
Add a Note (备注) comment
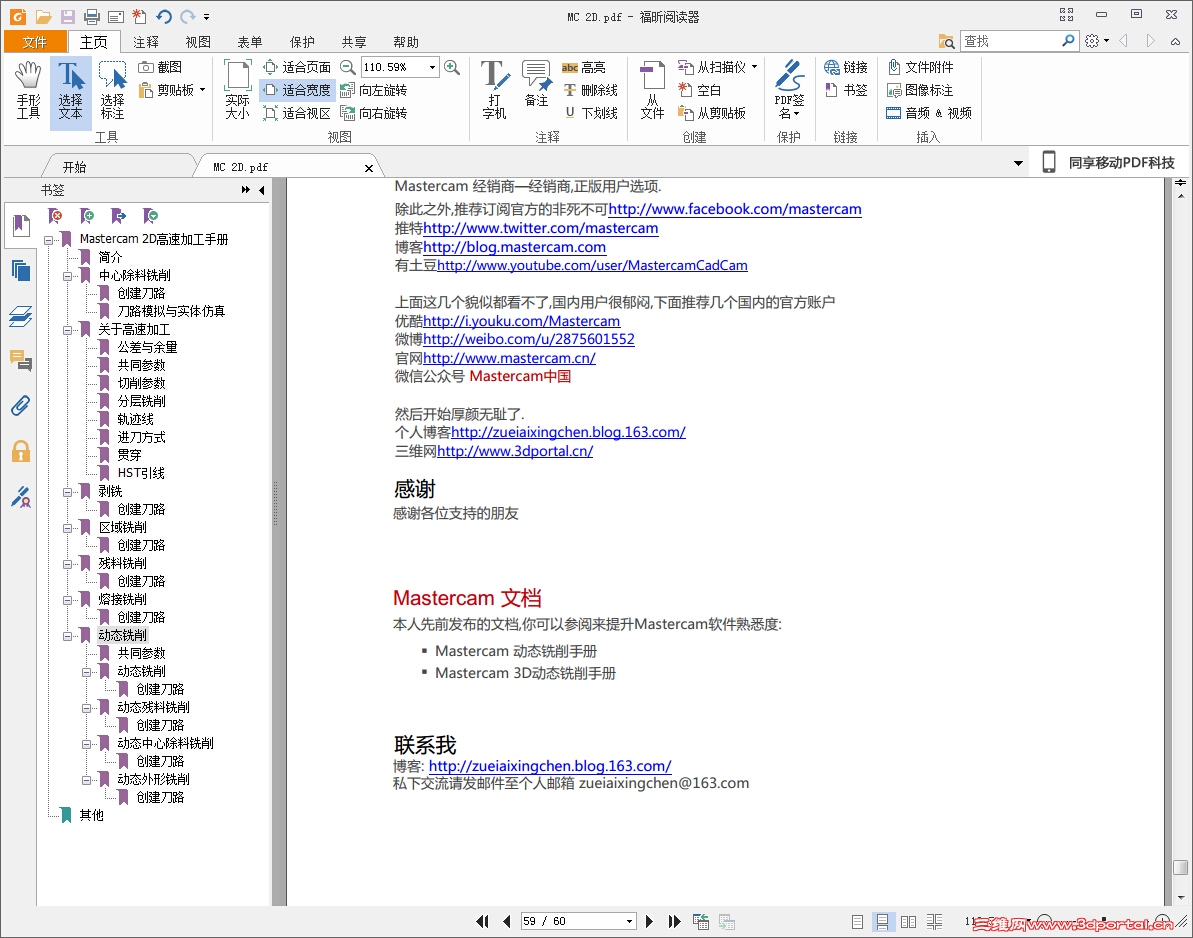coord(536,84)
